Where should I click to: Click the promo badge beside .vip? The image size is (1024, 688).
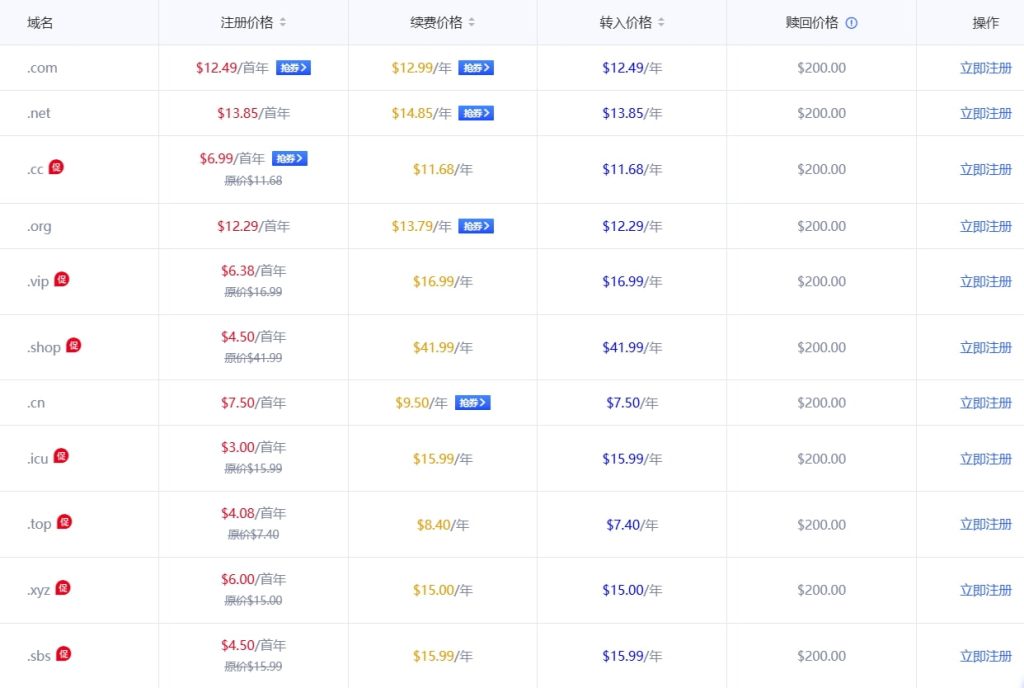[x=62, y=279]
